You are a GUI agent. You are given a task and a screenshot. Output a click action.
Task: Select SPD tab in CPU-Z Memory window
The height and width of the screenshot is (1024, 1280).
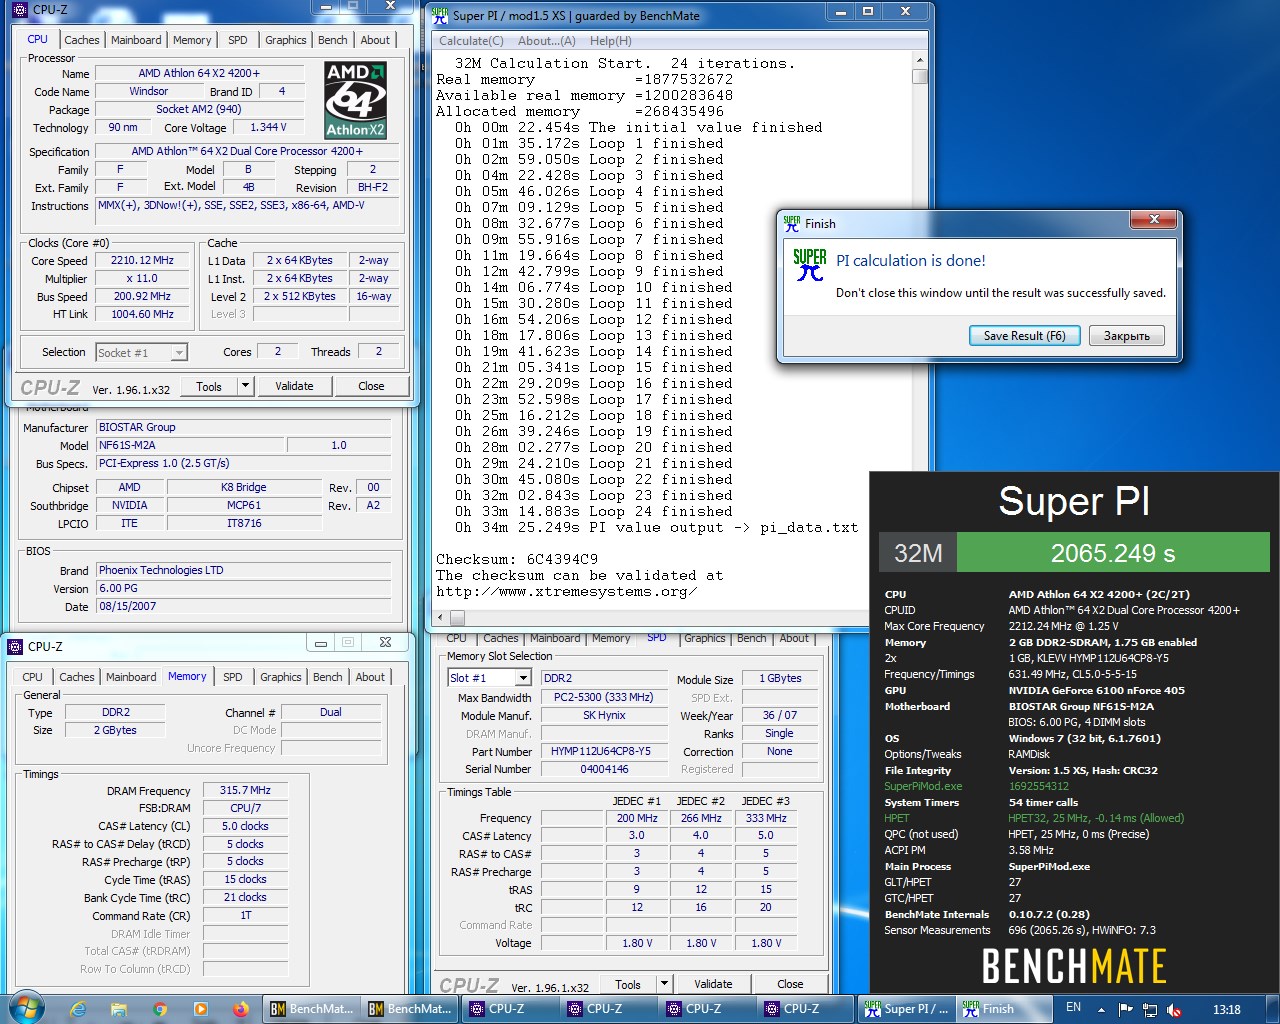233,677
